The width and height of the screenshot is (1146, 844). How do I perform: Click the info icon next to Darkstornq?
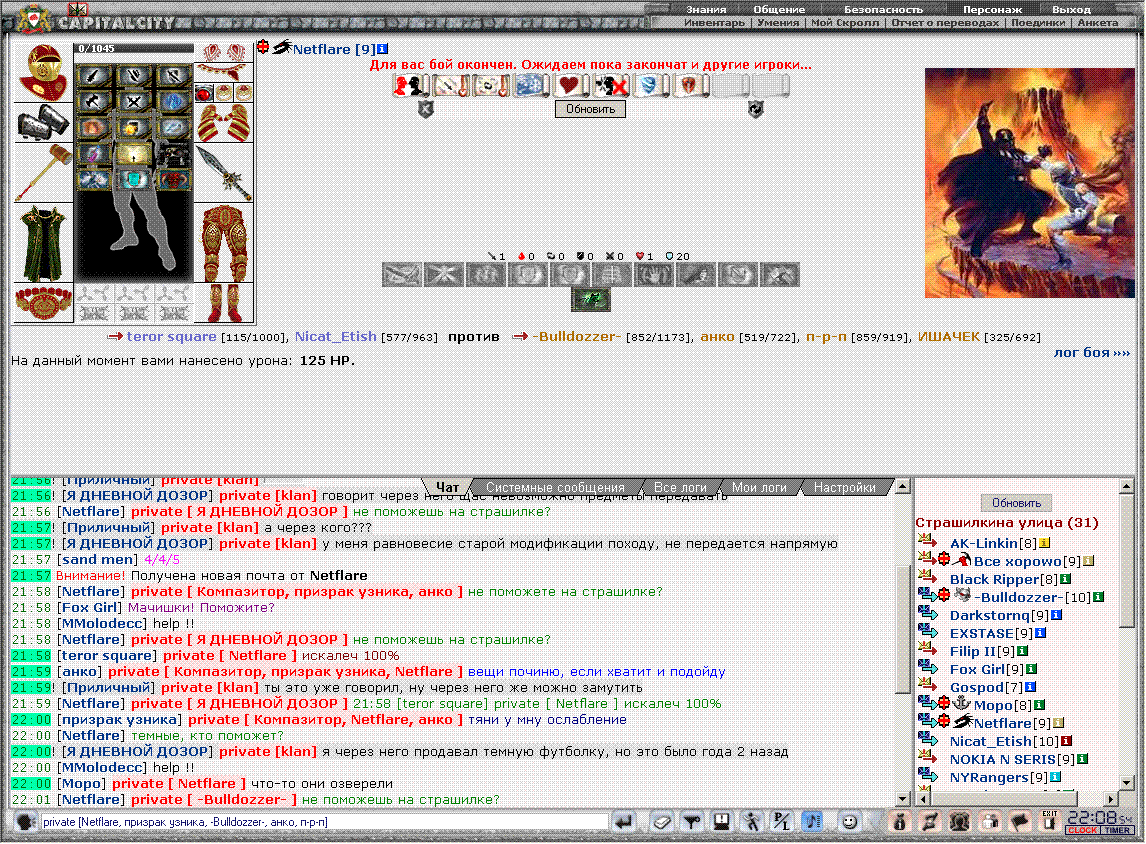pos(1056,615)
